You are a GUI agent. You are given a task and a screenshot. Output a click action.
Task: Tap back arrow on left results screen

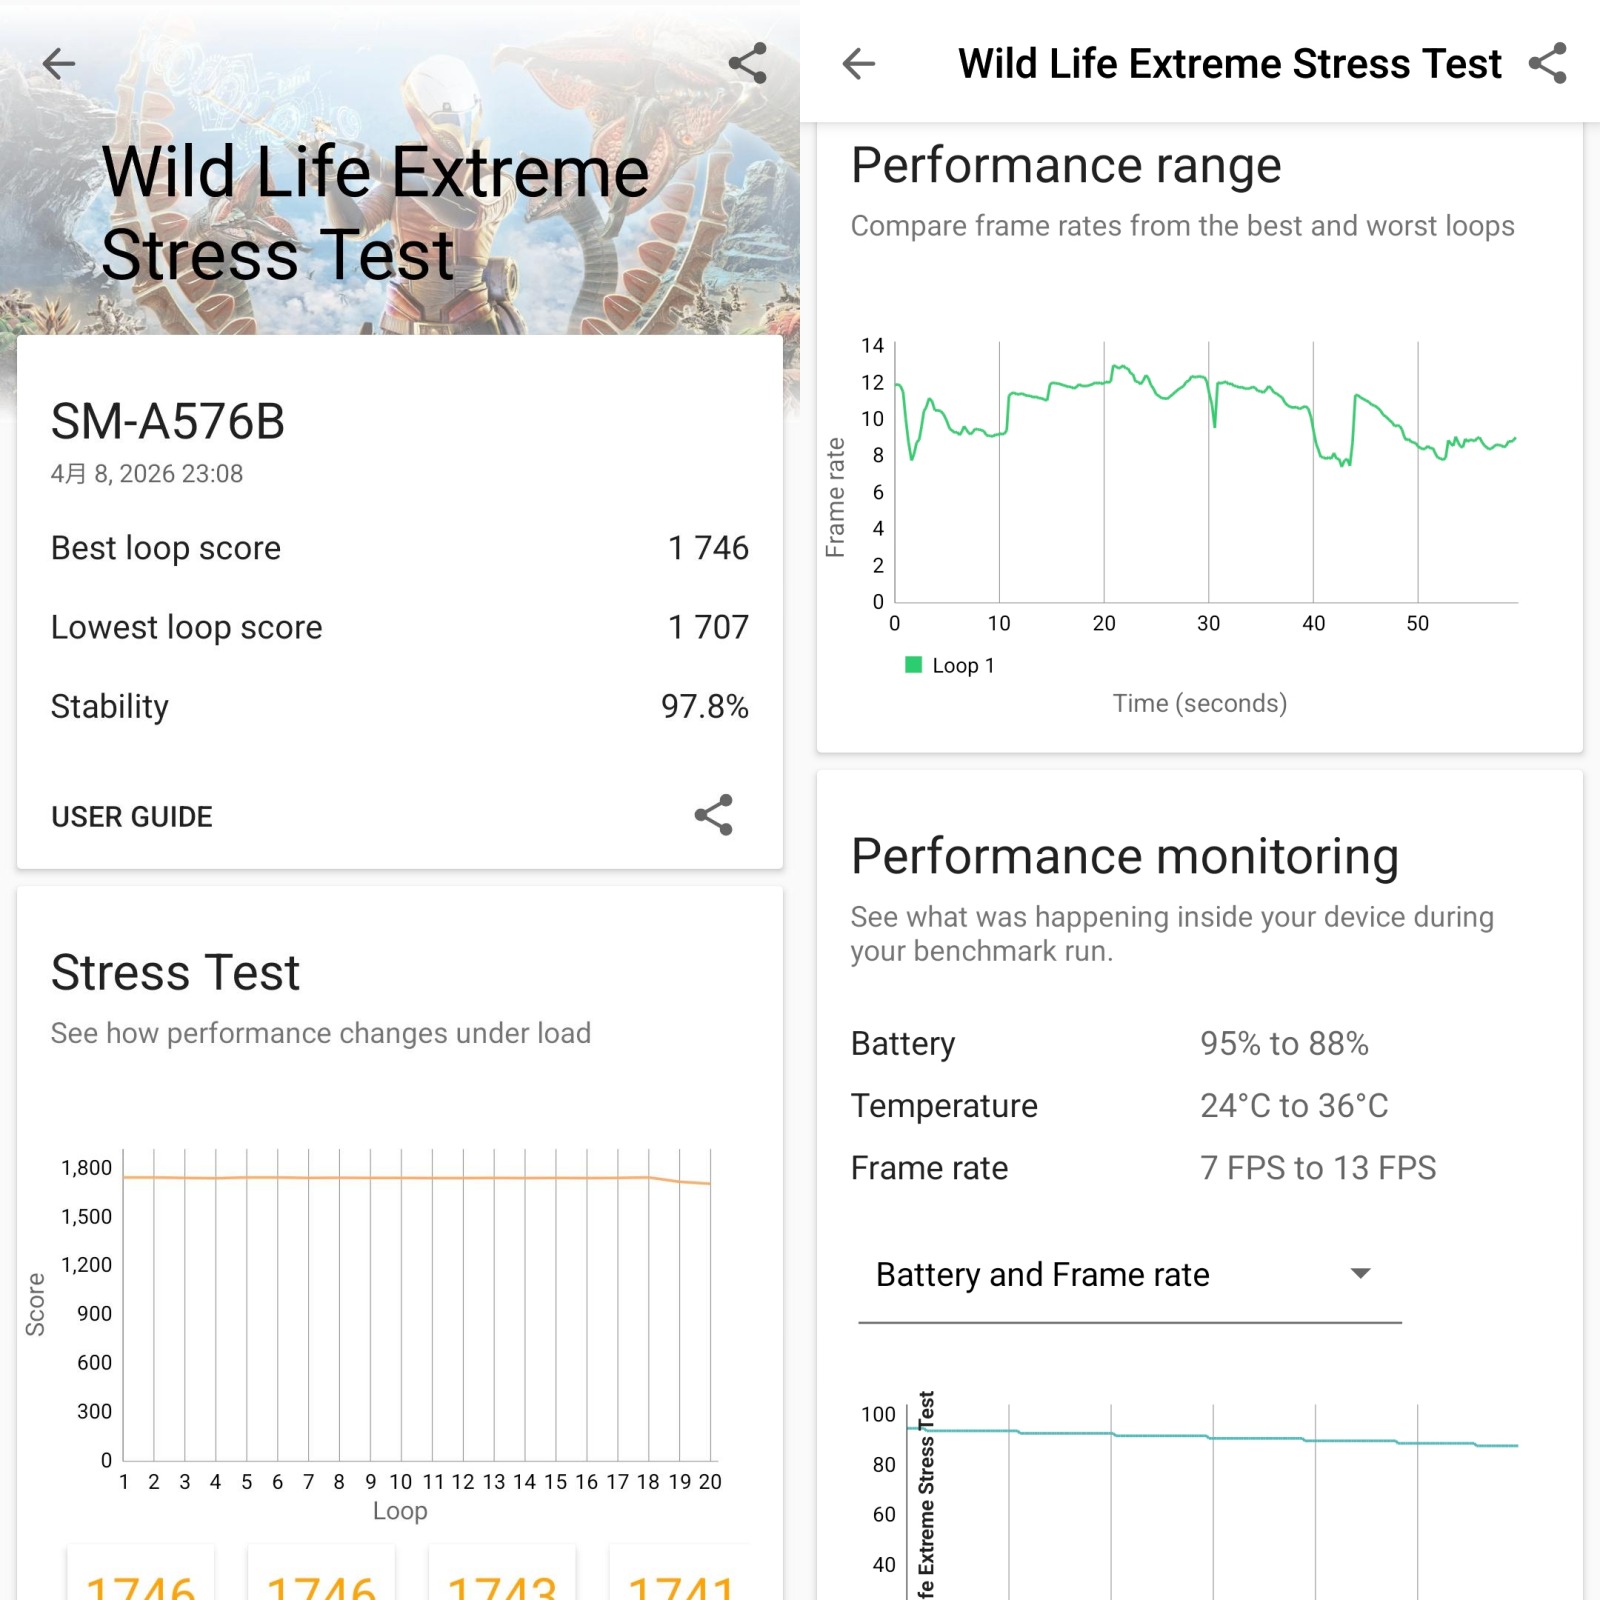(59, 64)
